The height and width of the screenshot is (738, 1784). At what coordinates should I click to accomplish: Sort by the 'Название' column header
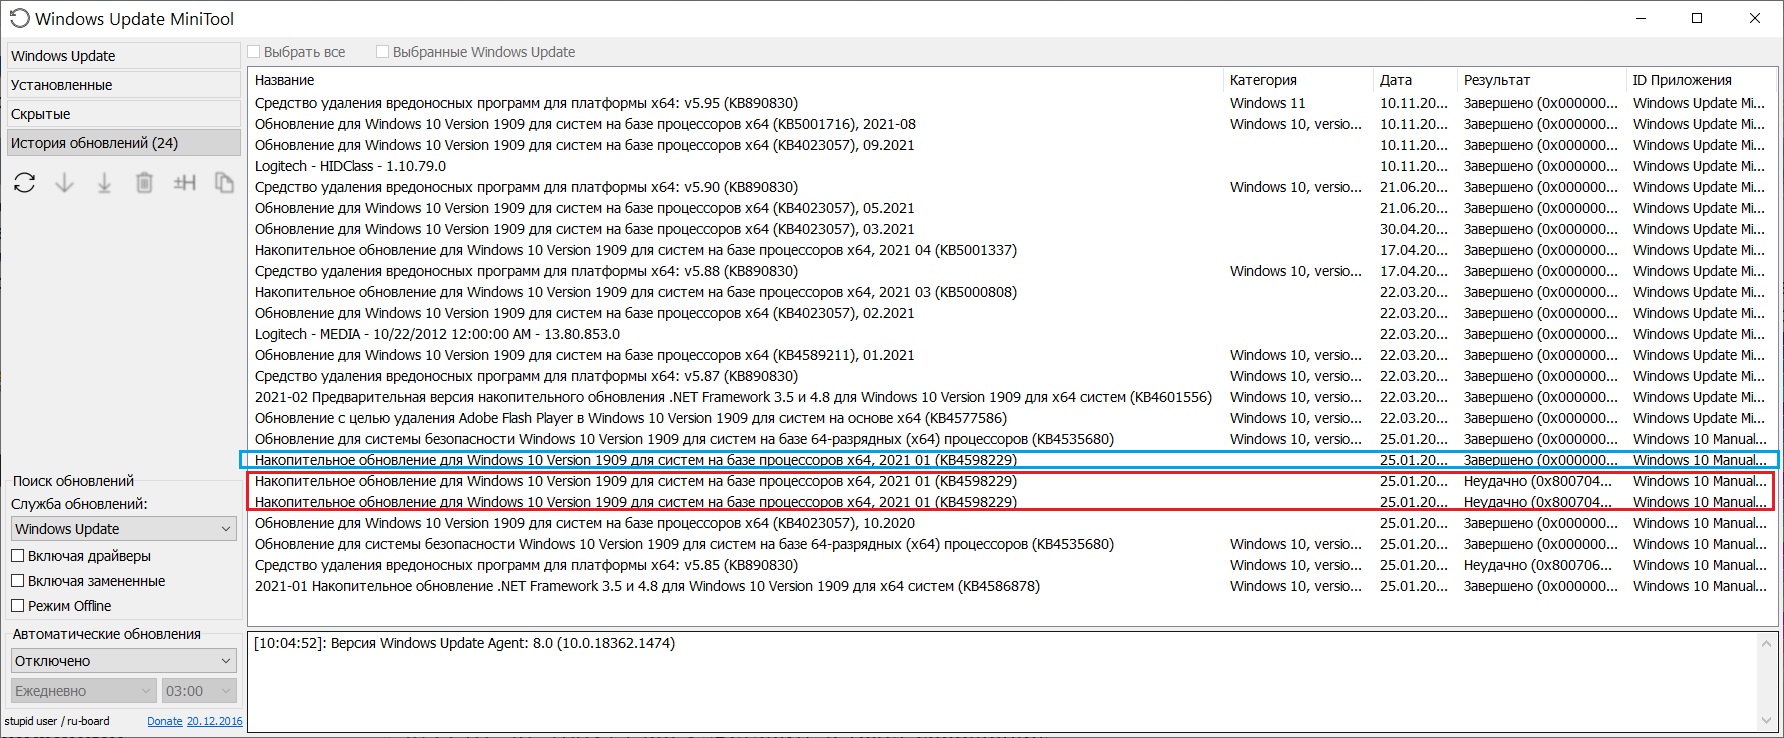(x=736, y=80)
